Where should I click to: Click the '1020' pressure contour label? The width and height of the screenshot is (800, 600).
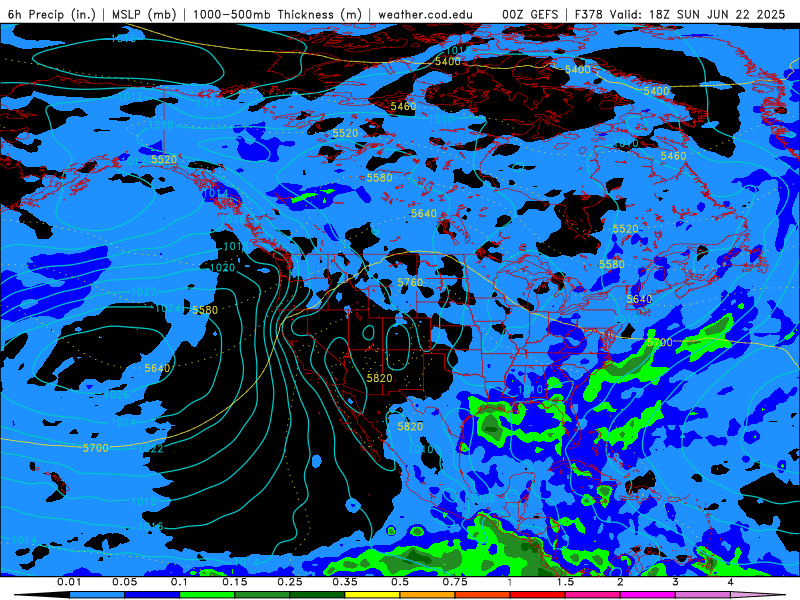222,268
